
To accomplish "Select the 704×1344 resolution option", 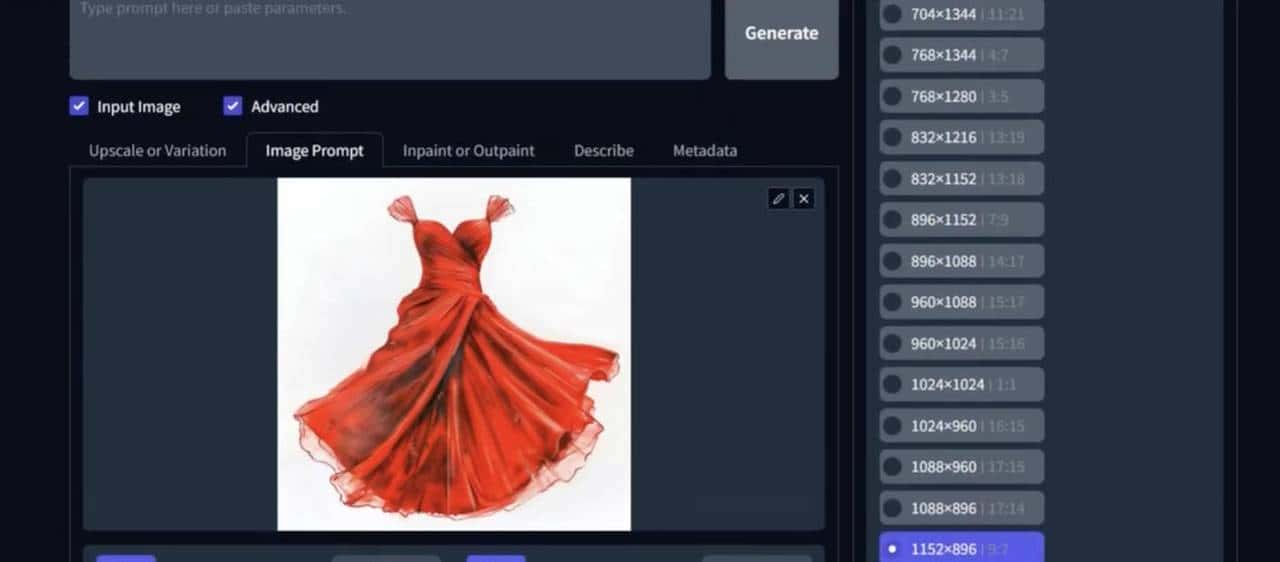I will [892, 15].
